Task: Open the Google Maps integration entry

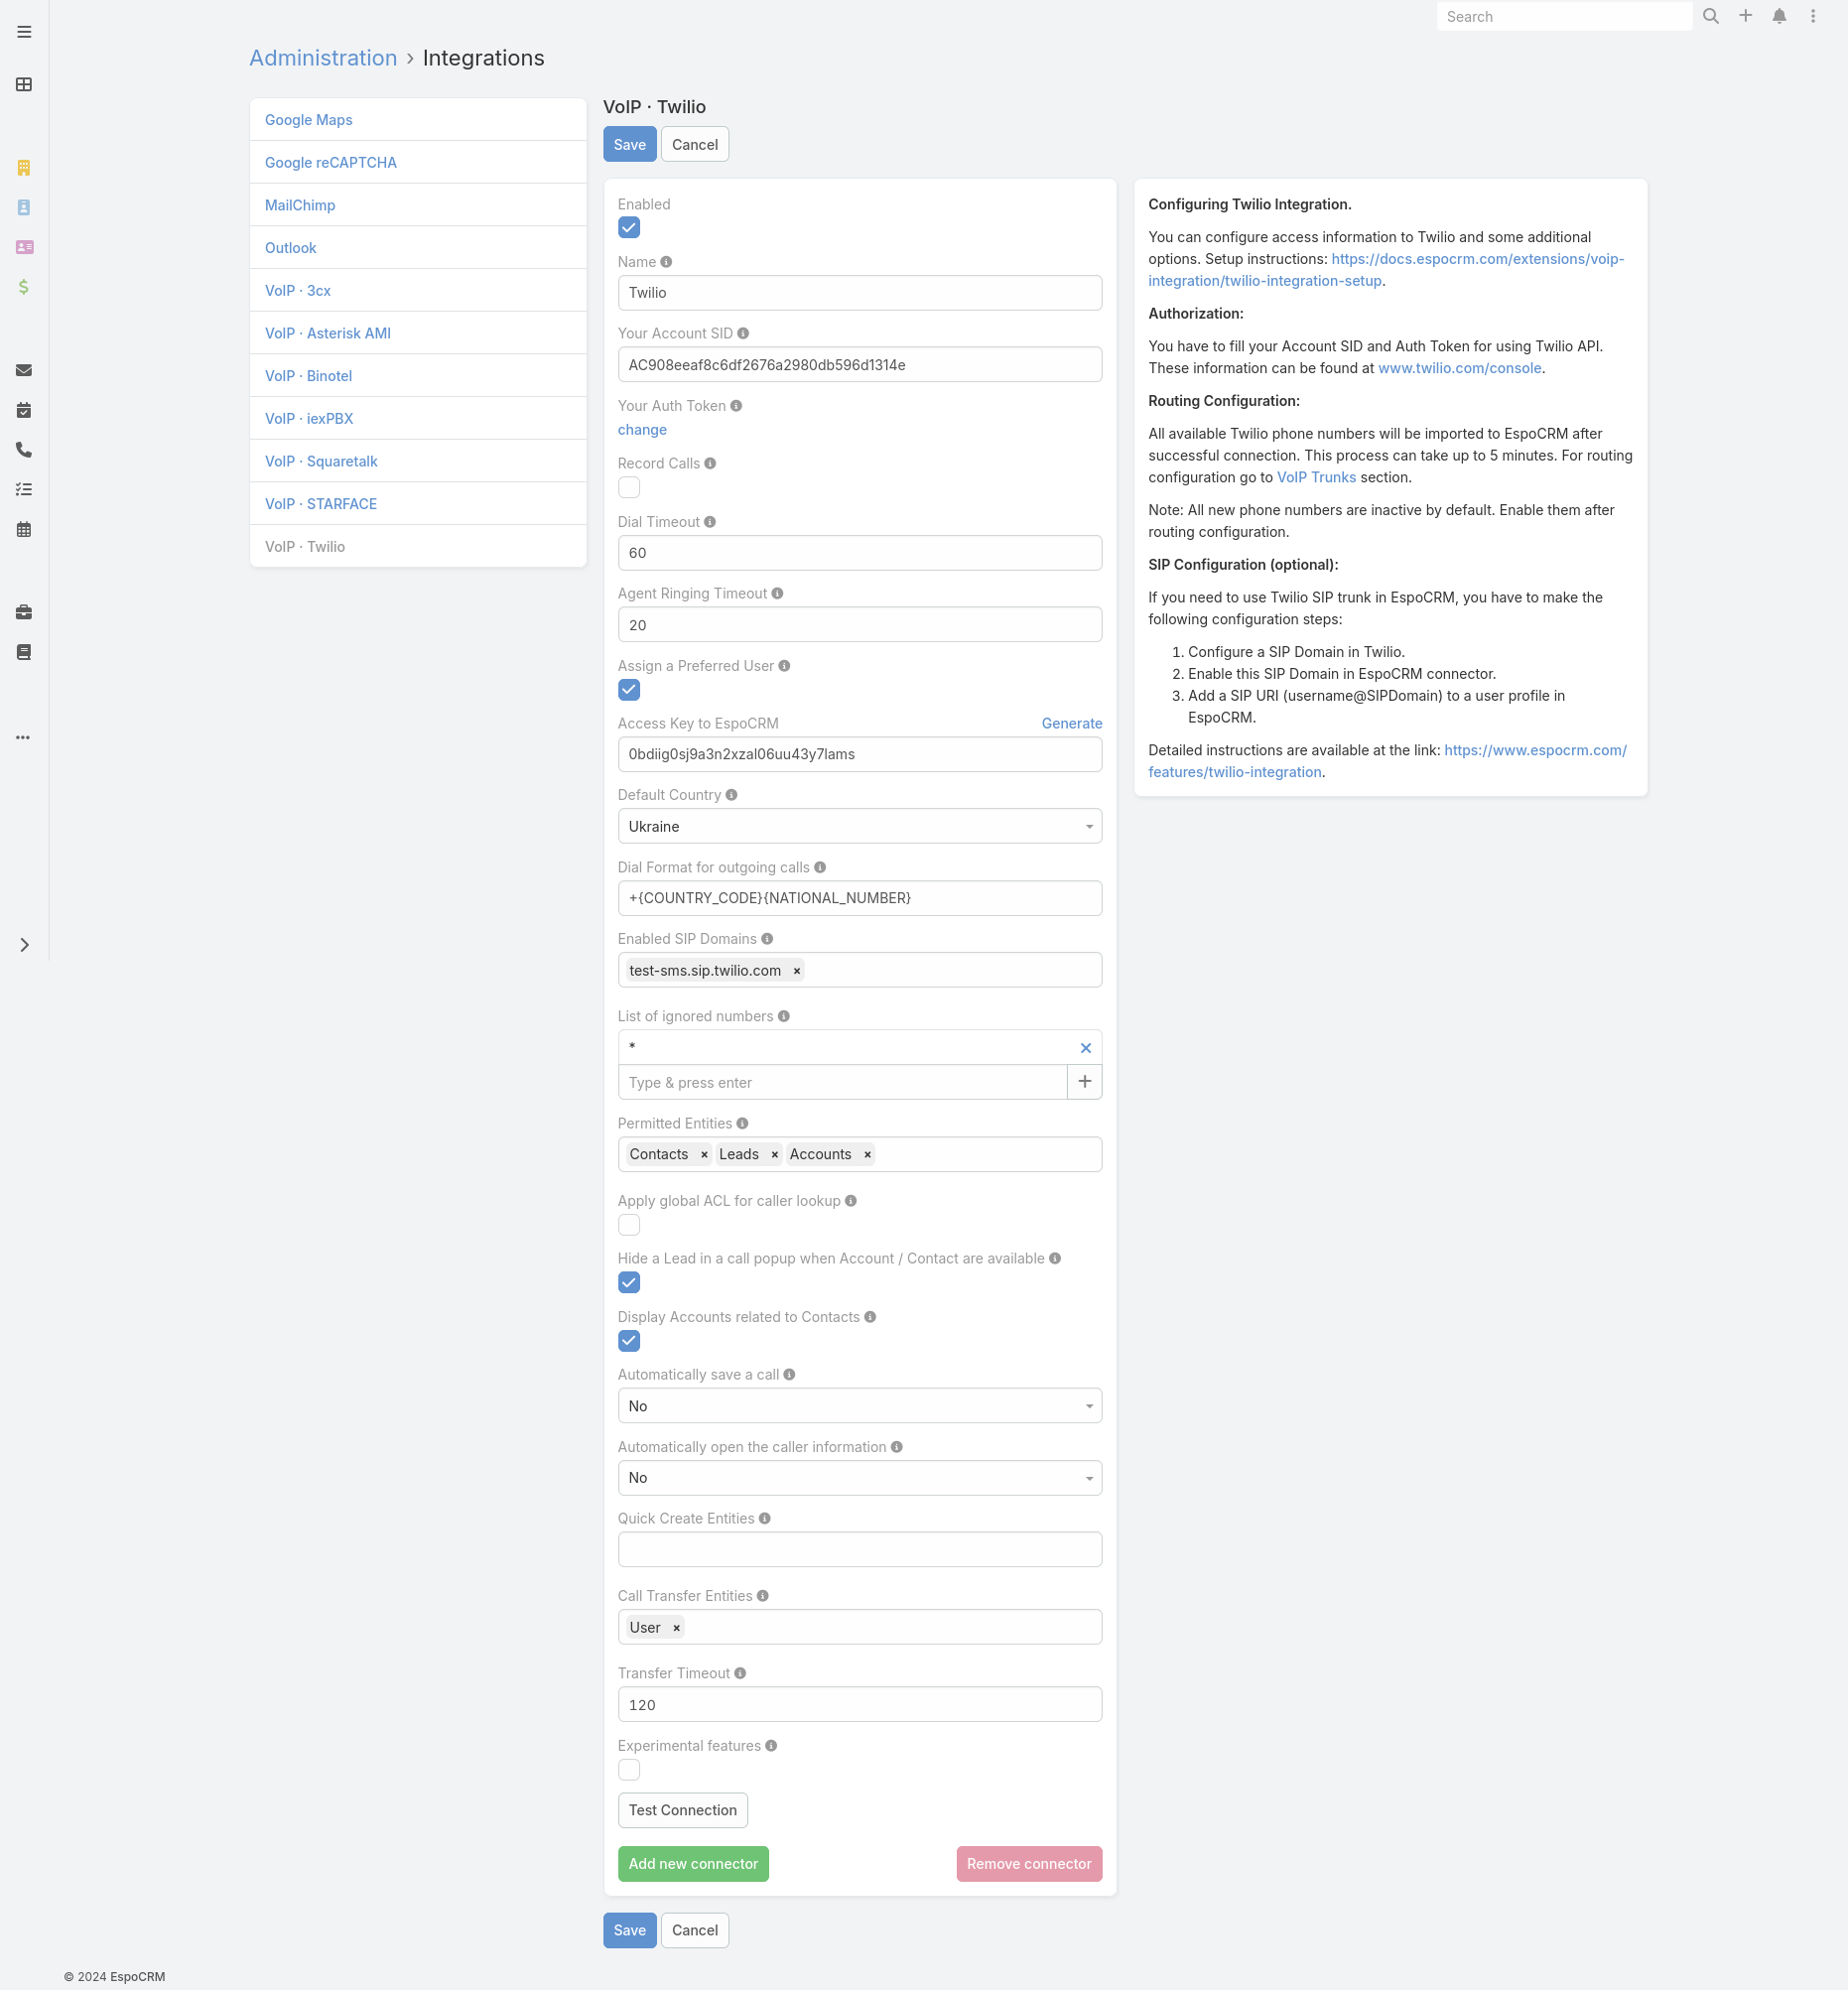Action: 308,119
